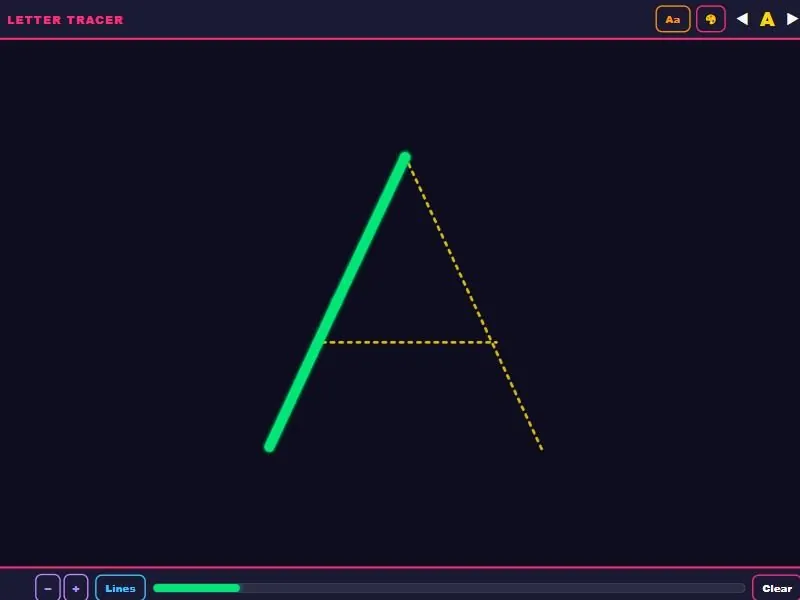Increase size with plus button
The image size is (800, 600).
click(x=76, y=588)
